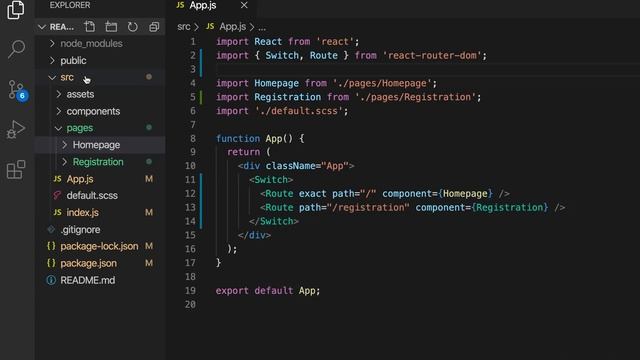Click 'react-router-dom' string on line 2
Image resolution: width=640 pixels, height=360 pixels.
432,56
